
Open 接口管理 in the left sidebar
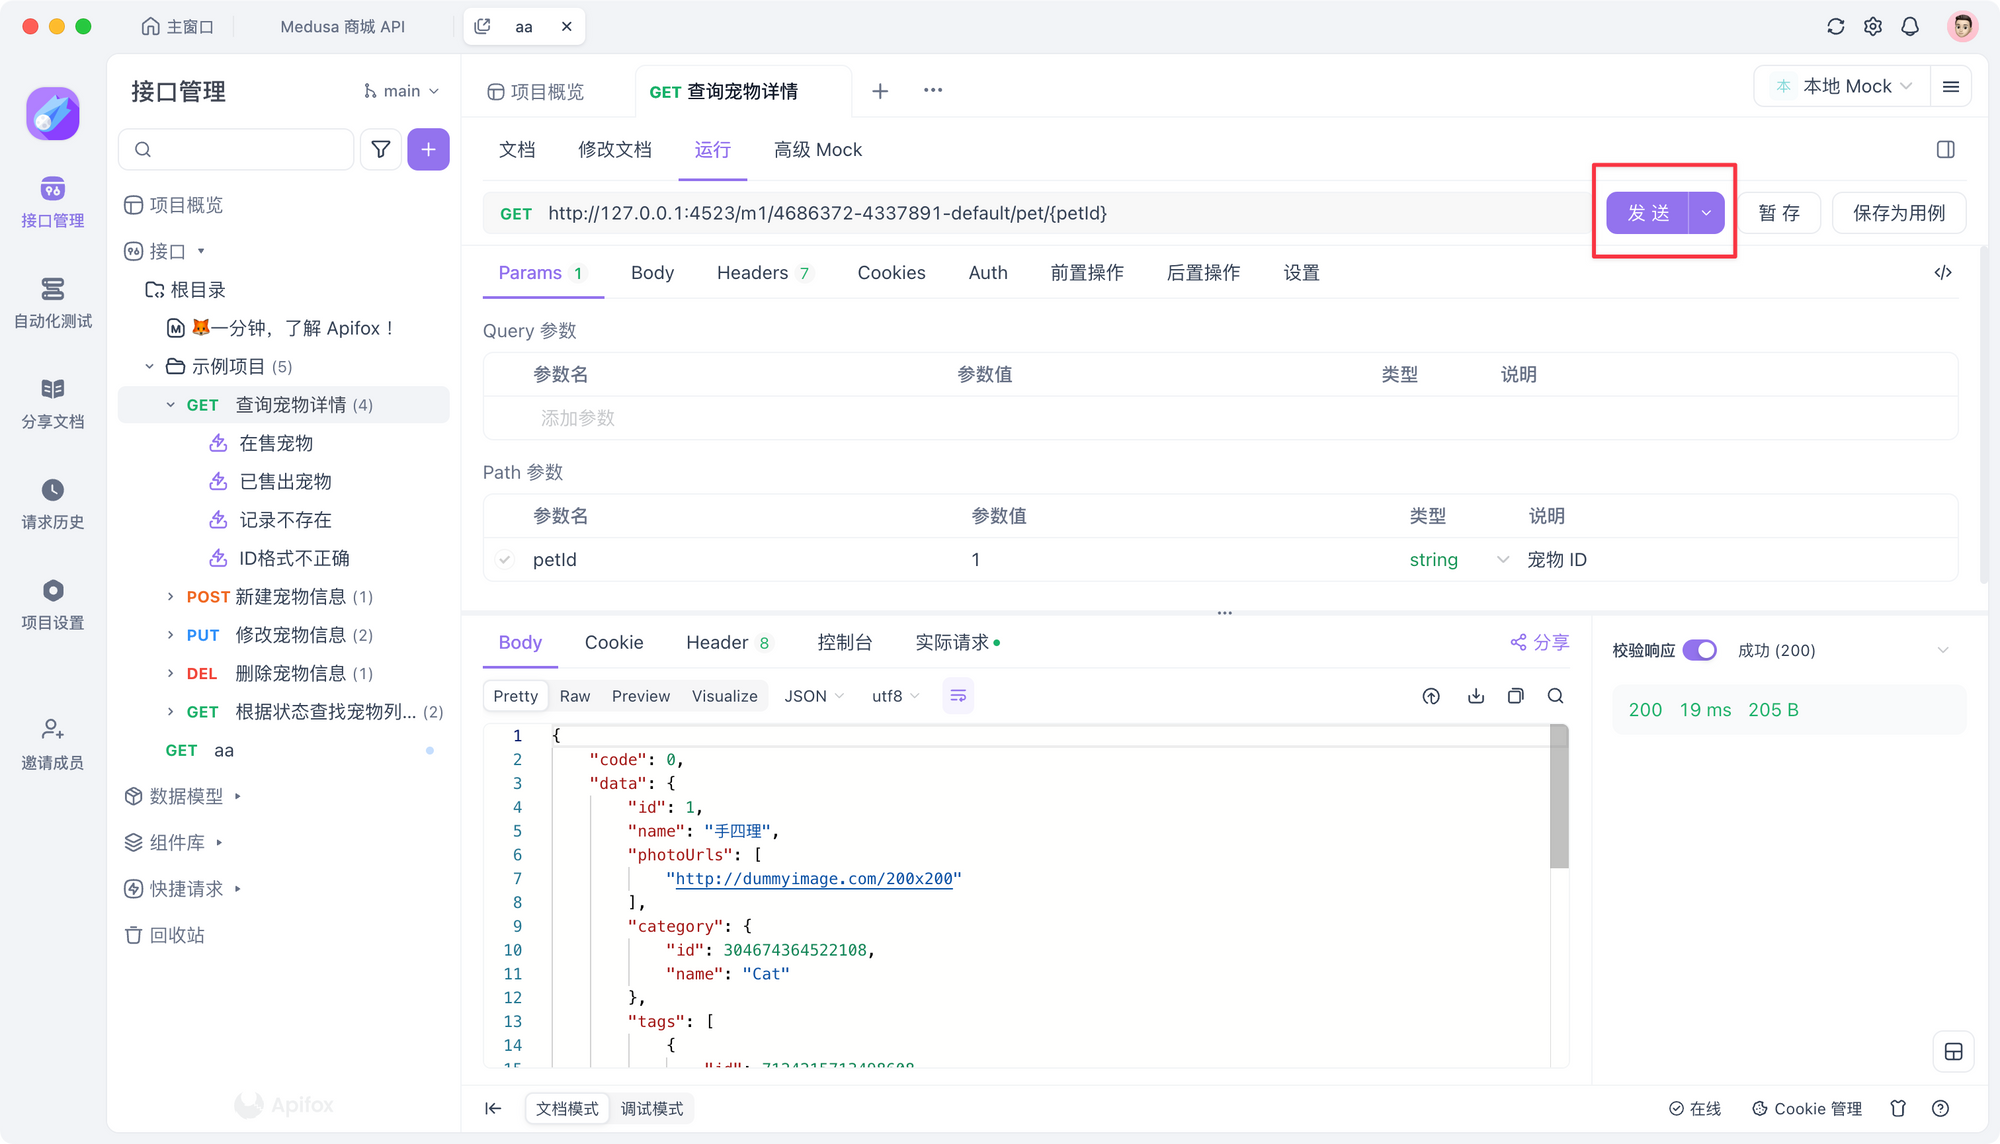tap(52, 202)
